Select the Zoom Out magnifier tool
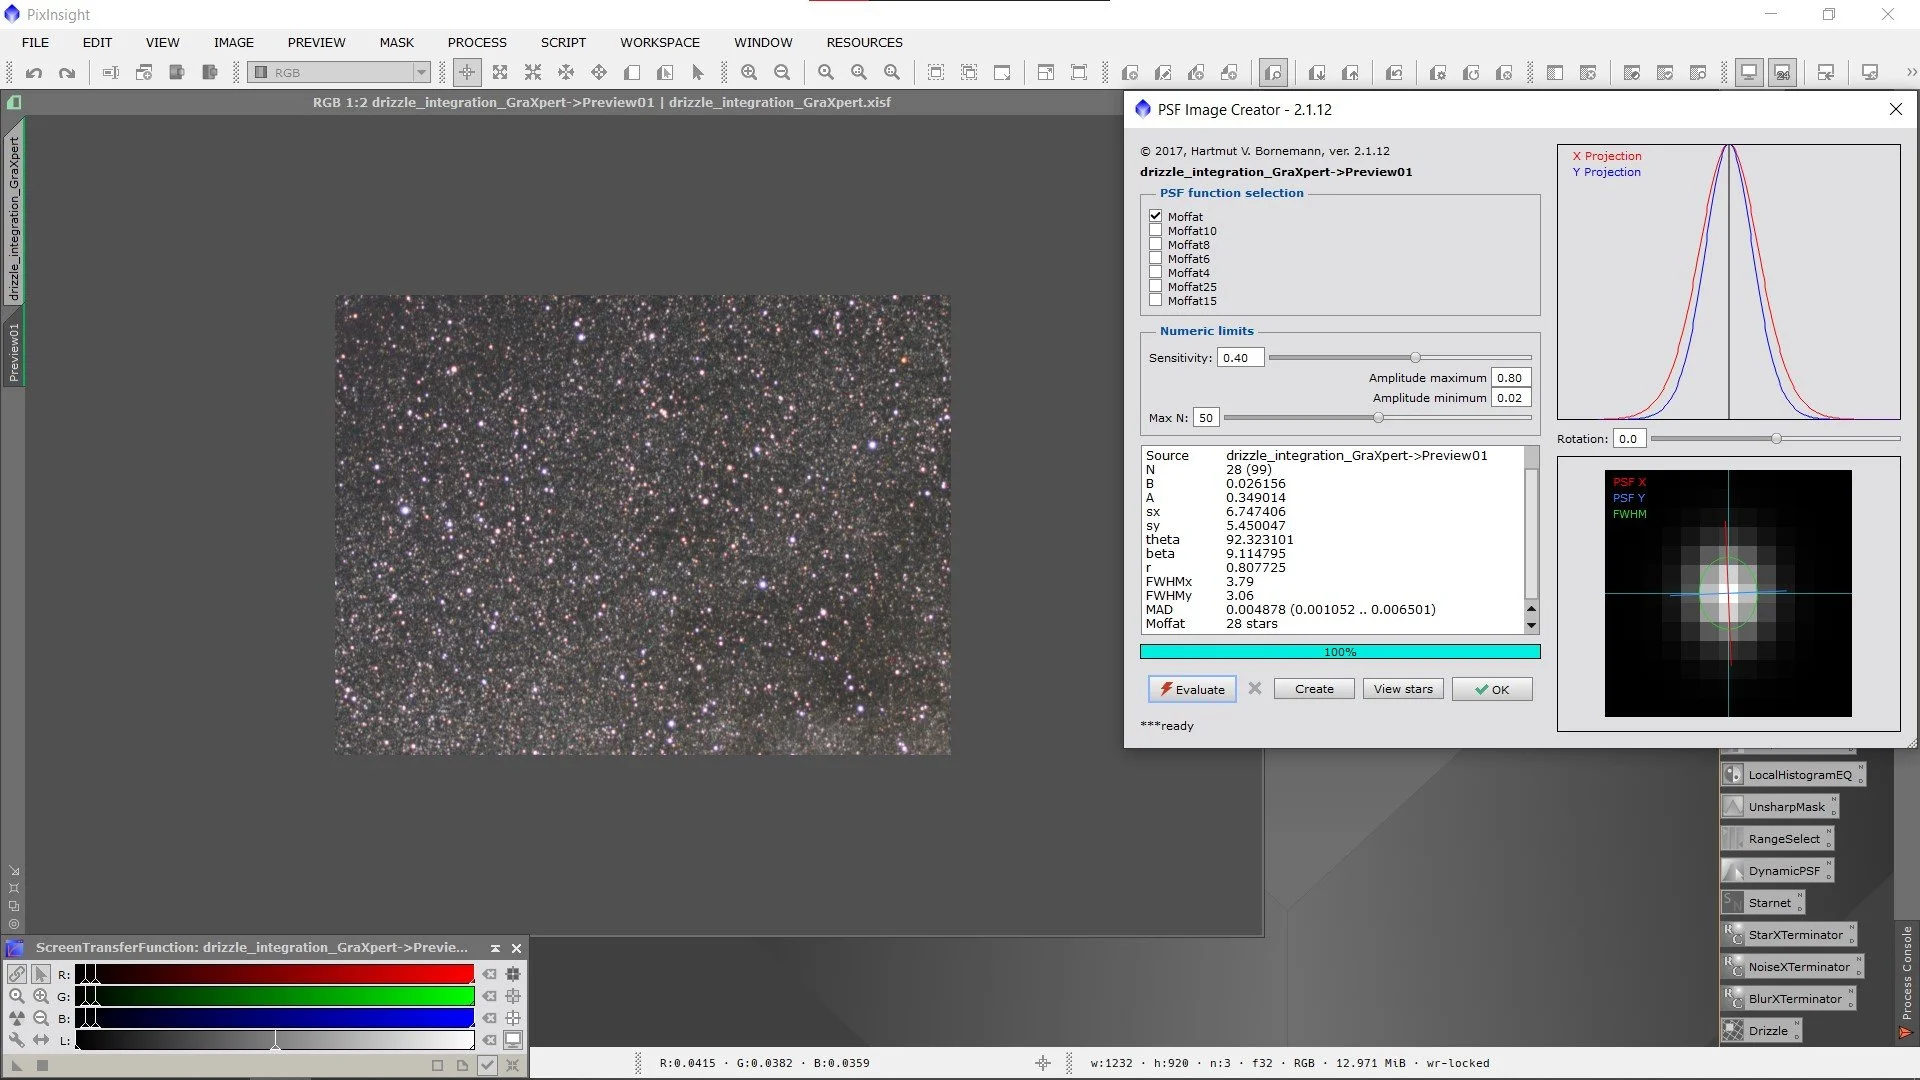This screenshot has height=1080, width=1920. click(x=782, y=73)
